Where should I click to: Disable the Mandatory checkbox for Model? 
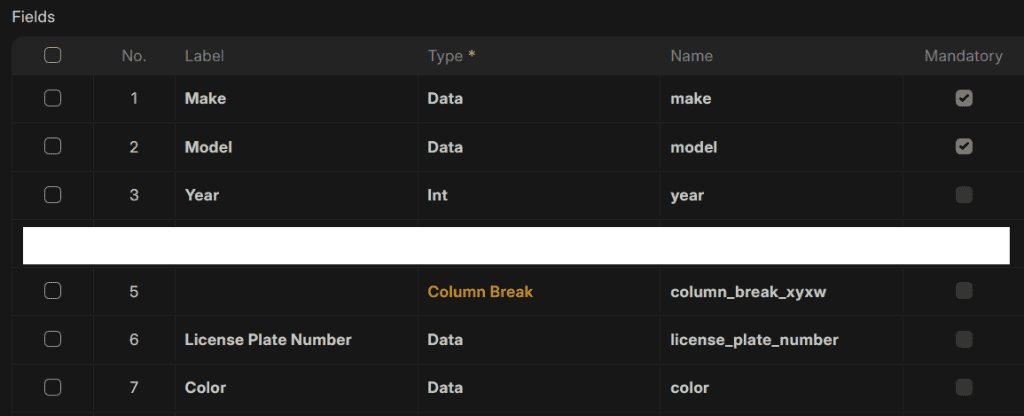click(963, 146)
